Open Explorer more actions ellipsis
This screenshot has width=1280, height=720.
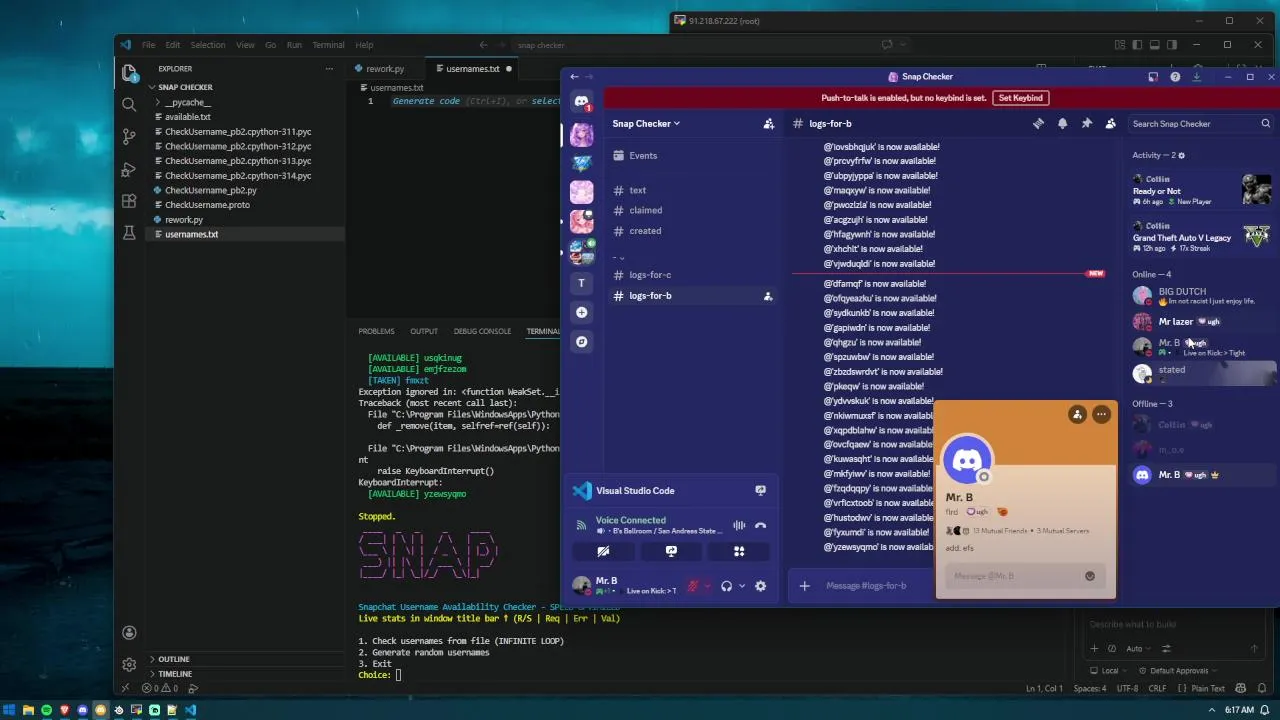[329, 69]
